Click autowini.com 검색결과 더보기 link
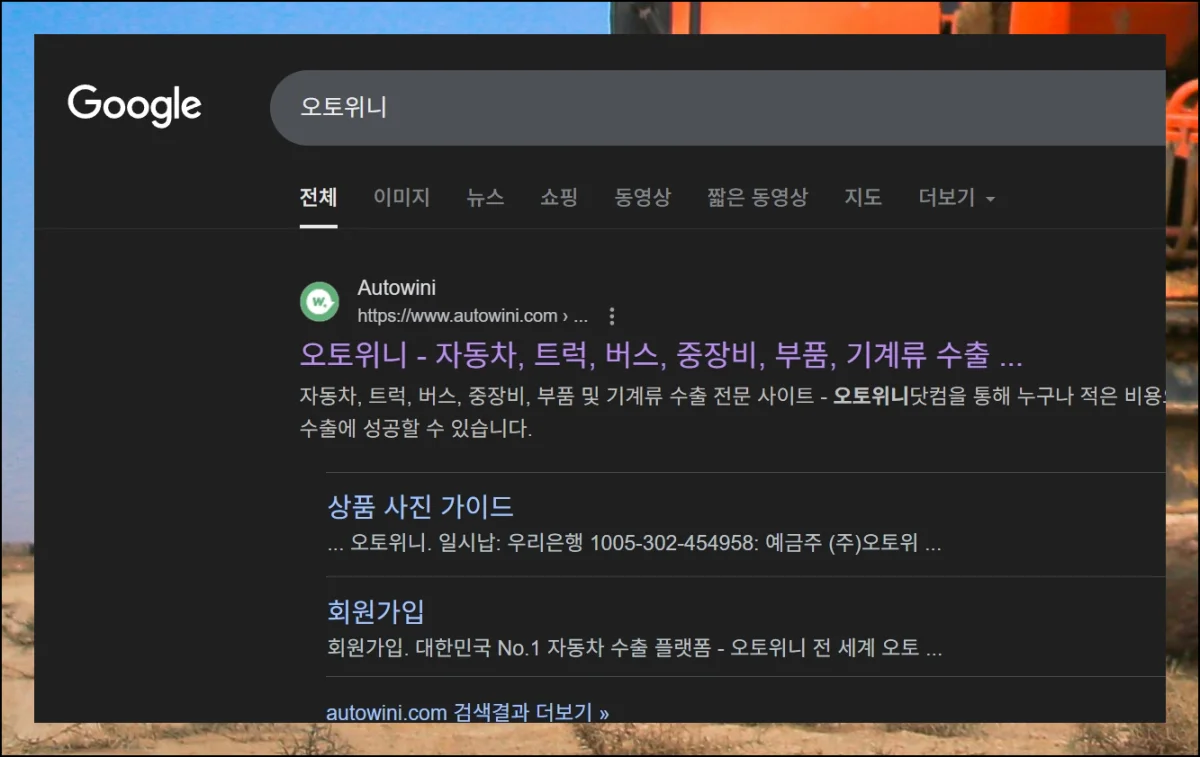This screenshot has width=1200, height=757. [467, 713]
